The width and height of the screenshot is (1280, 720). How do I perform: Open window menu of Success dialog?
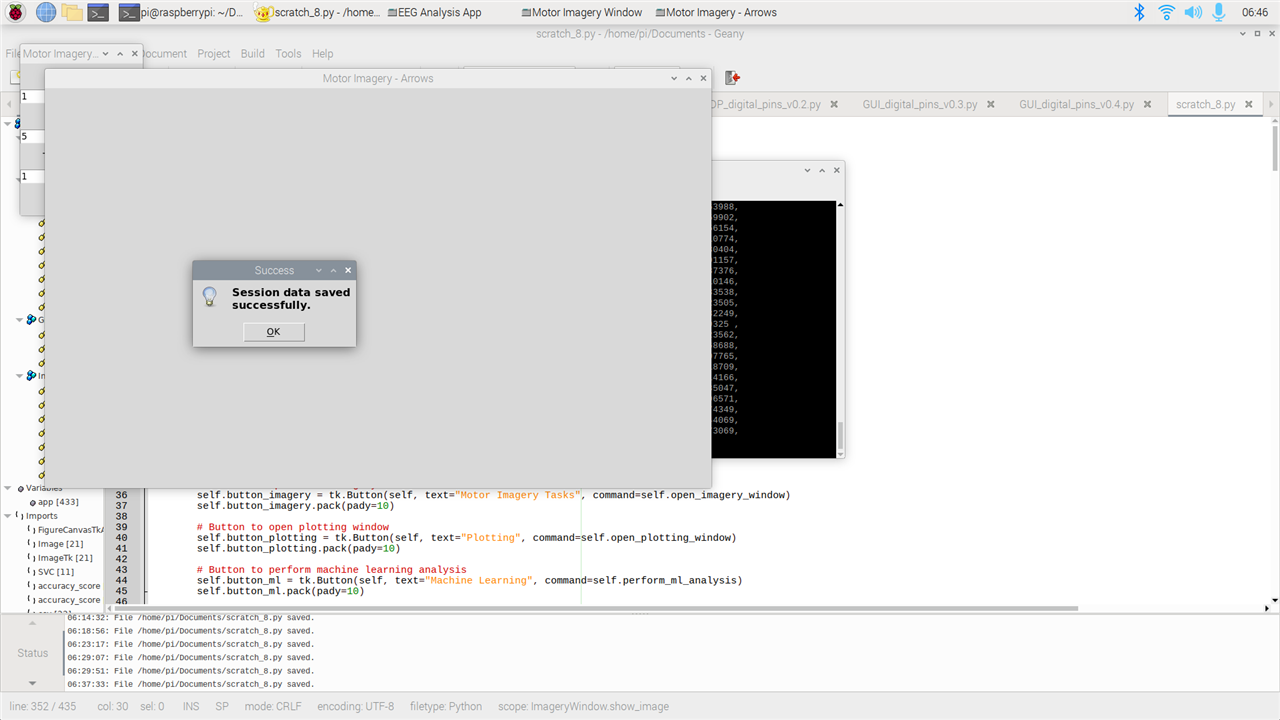pyautogui.click(x=319, y=270)
